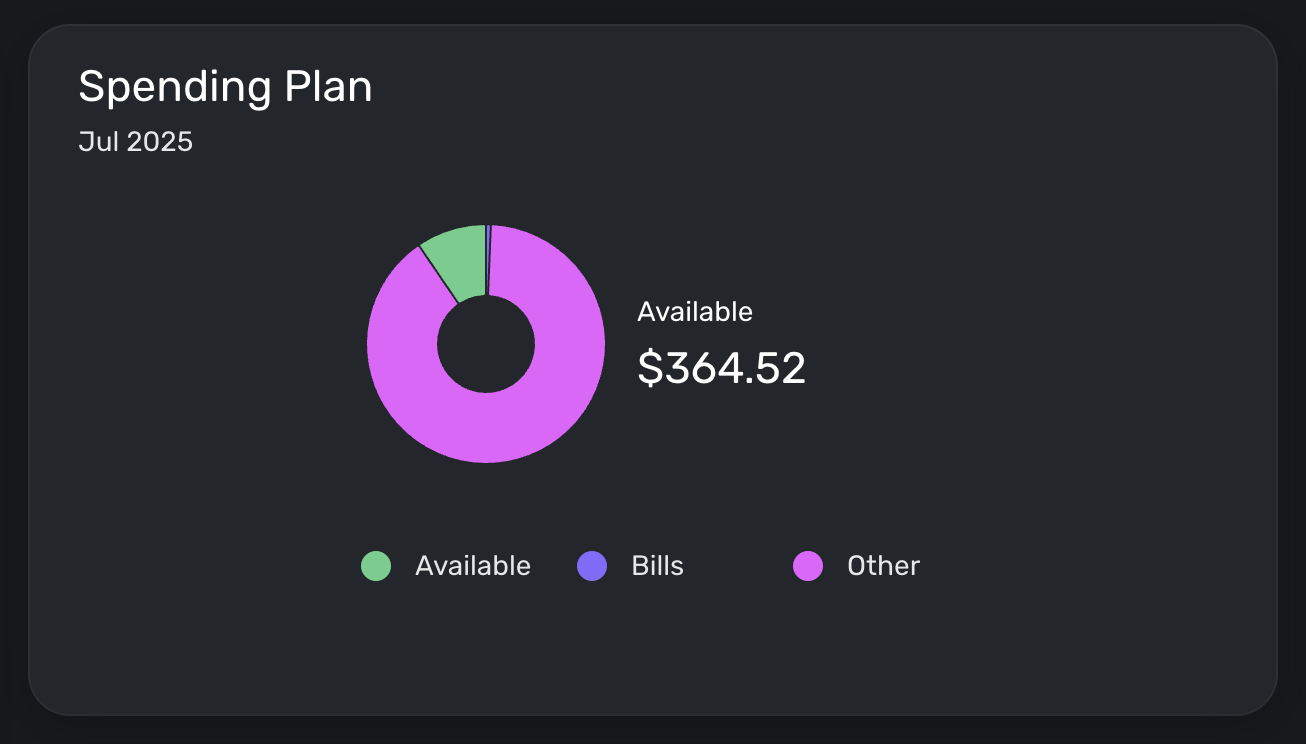
Task: Toggle the Available series via legend label
Action: 473,566
